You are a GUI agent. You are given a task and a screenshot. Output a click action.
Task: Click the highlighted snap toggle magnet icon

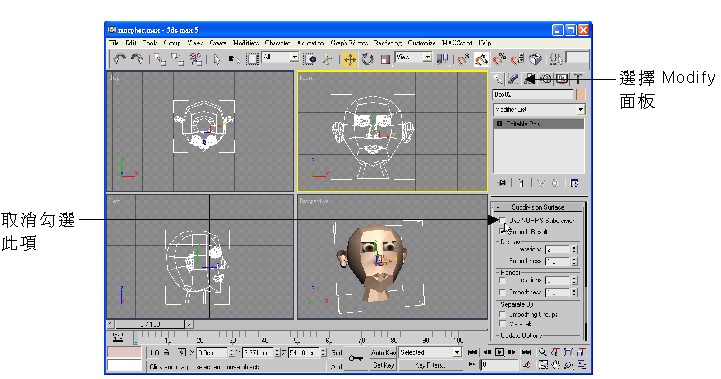(x=481, y=59)
